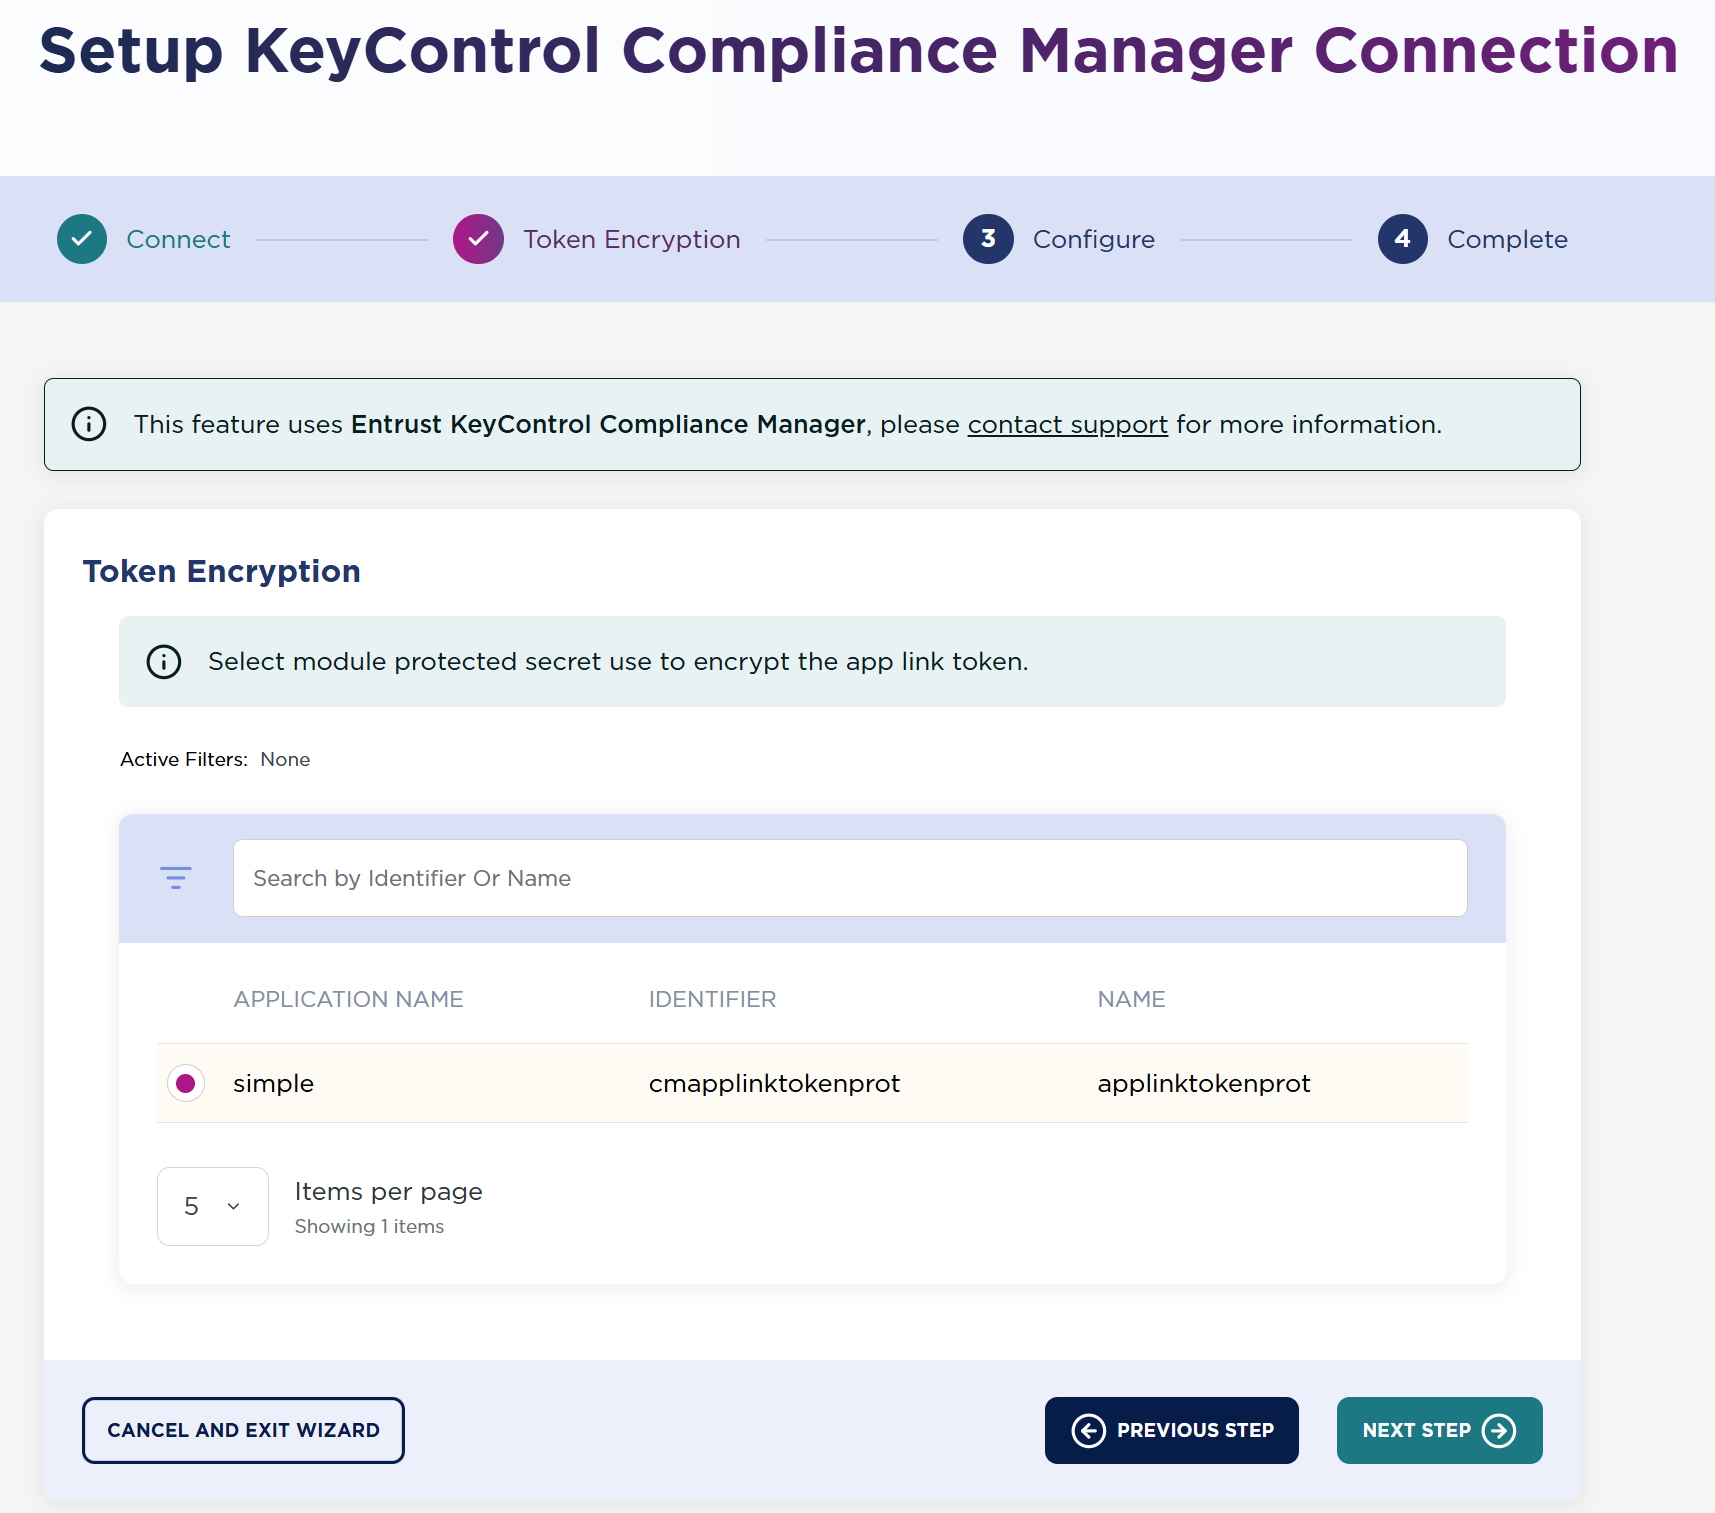
Task: Click the step 3 Configure circle icon
Action: [988, 239]
